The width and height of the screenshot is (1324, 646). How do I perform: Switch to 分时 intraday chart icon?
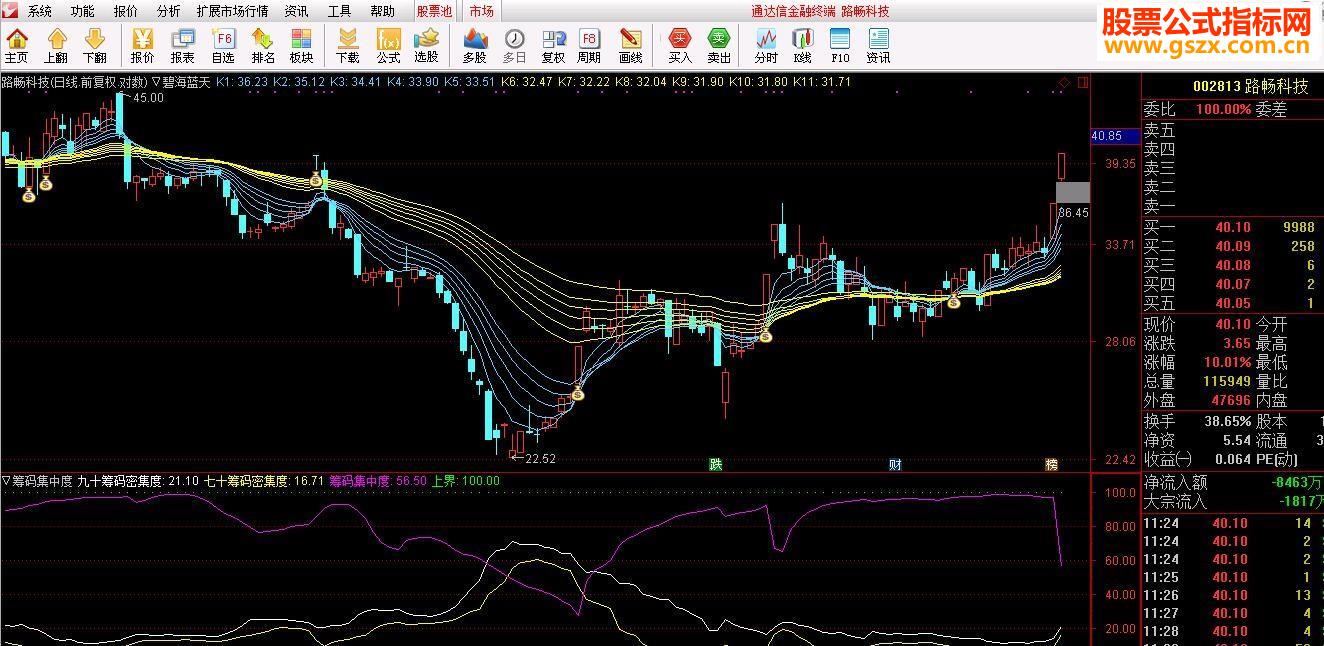coord(766,47)
